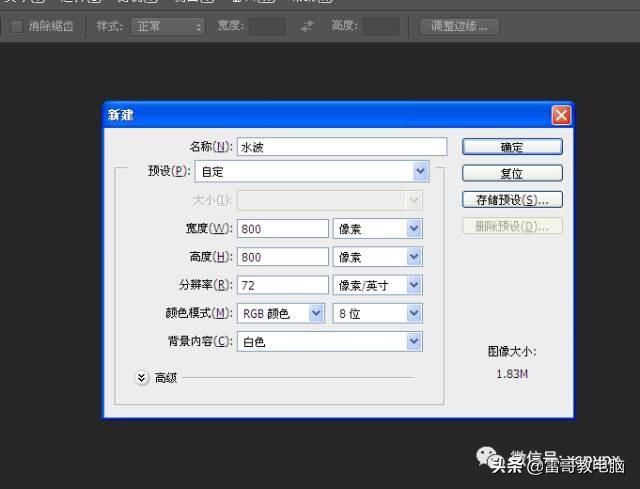Click the 图像大小: label

(512, 351)
